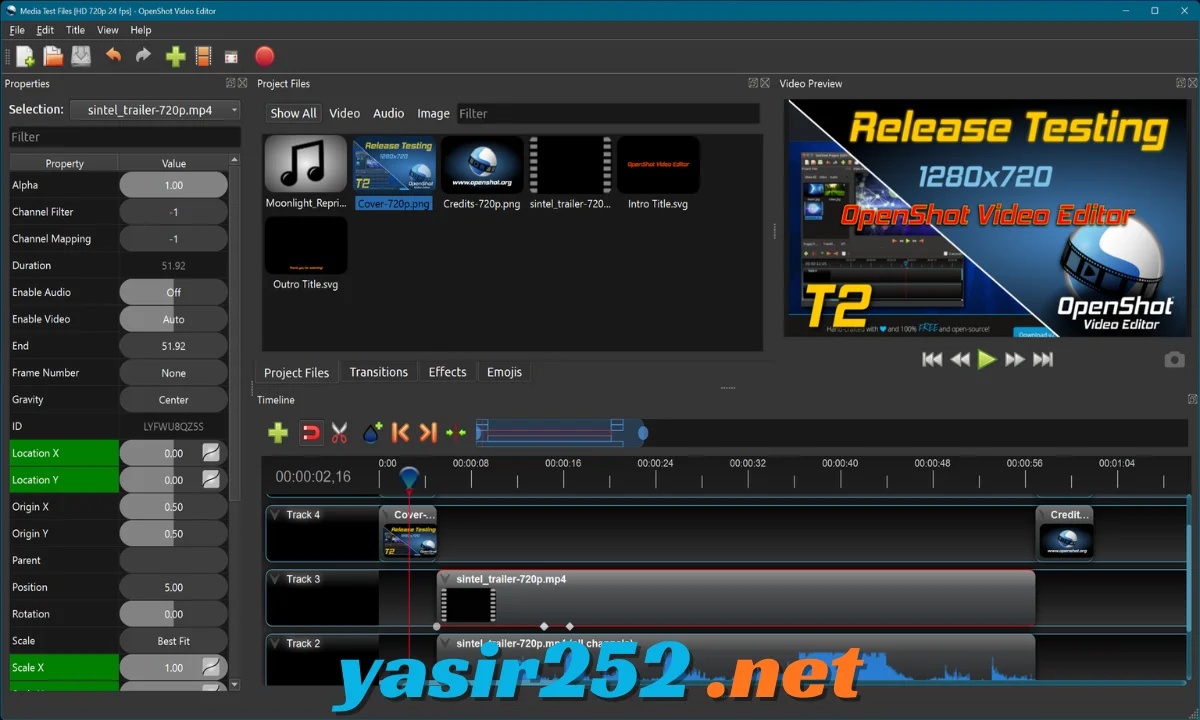Add a marker with the droplet icon
Image resolution: width=1200 pixels, height=720 pixels.
point(371,433)
